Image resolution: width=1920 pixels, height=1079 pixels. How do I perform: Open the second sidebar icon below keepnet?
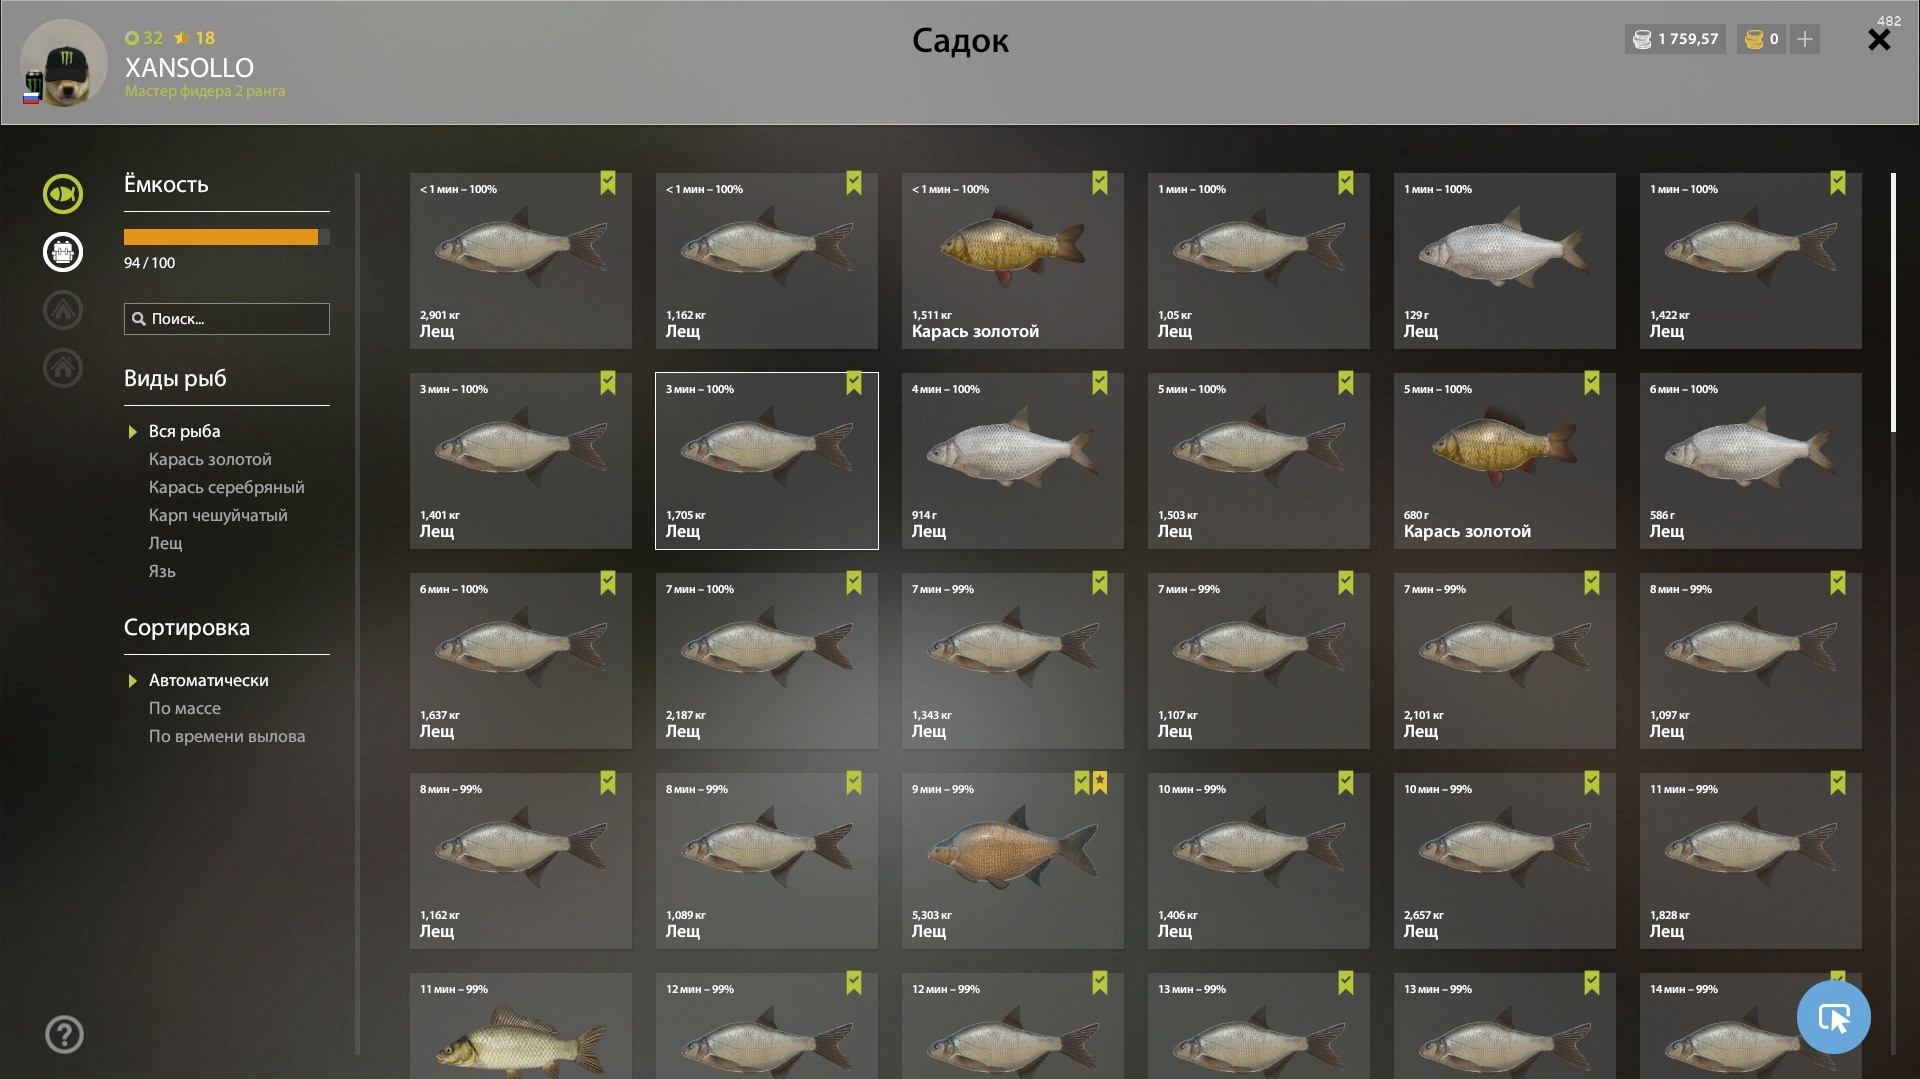pyautogui.click(x=63, y=252)
